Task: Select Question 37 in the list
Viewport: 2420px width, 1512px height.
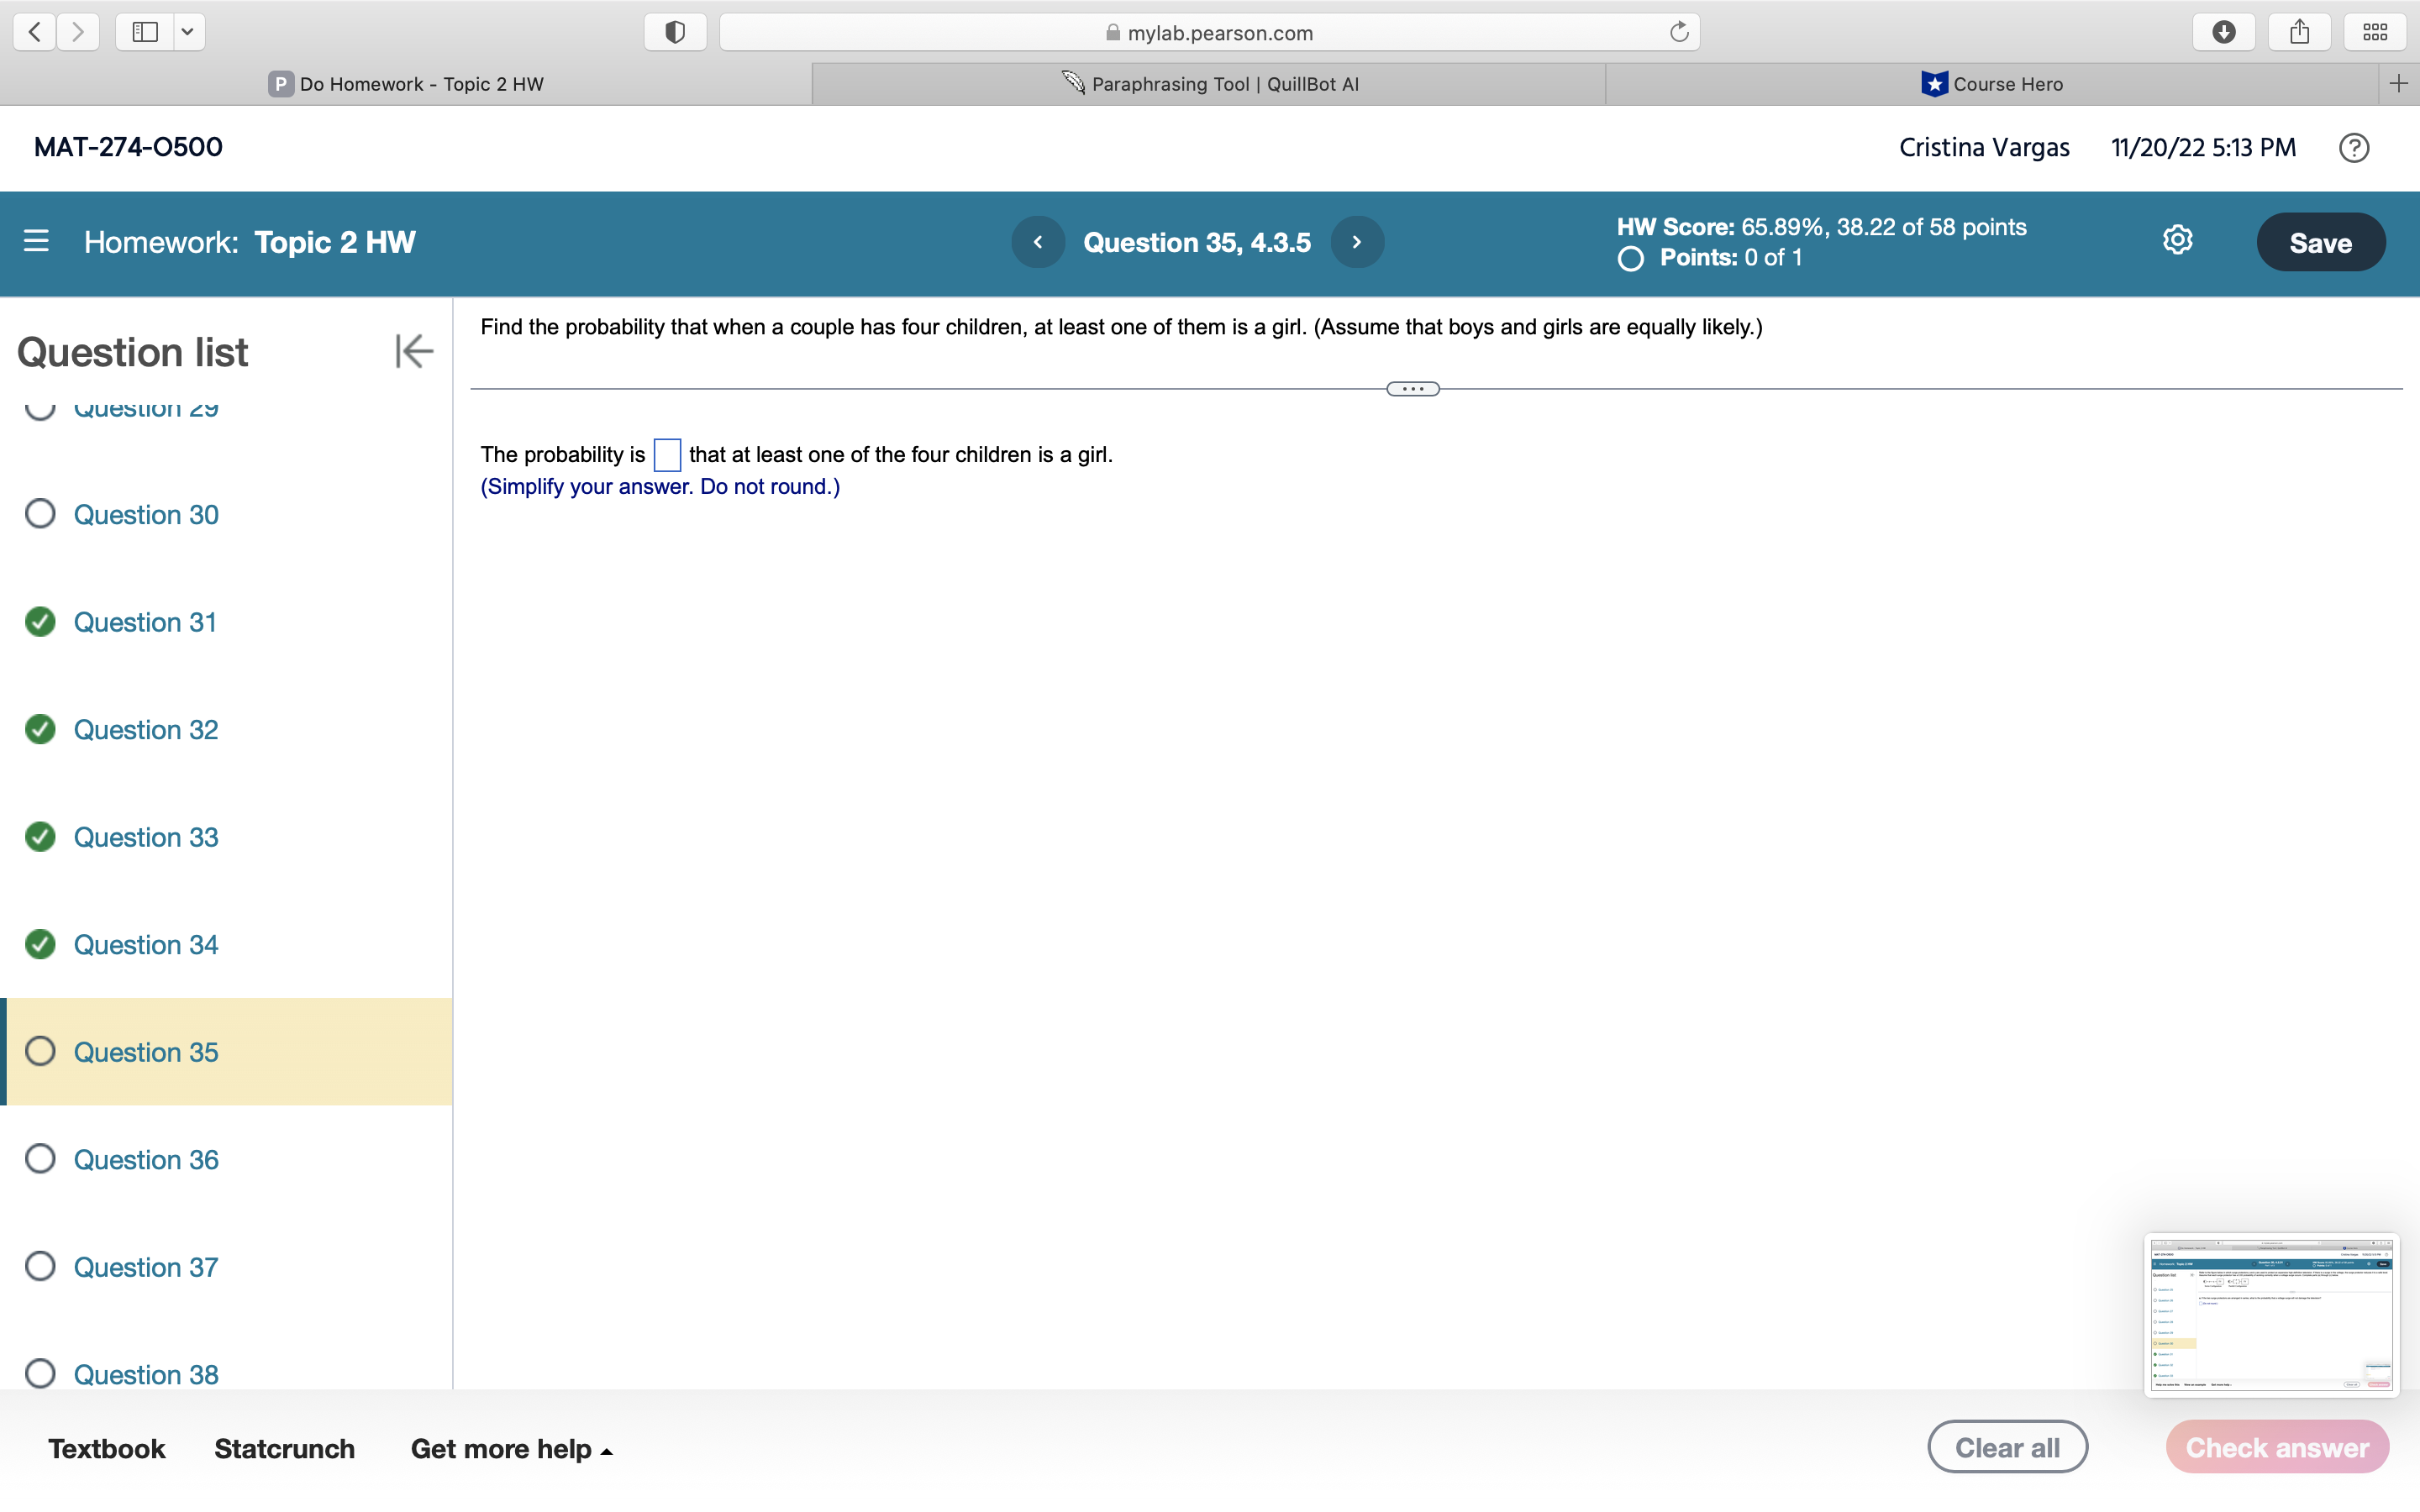Action: tap(145, 1267)
